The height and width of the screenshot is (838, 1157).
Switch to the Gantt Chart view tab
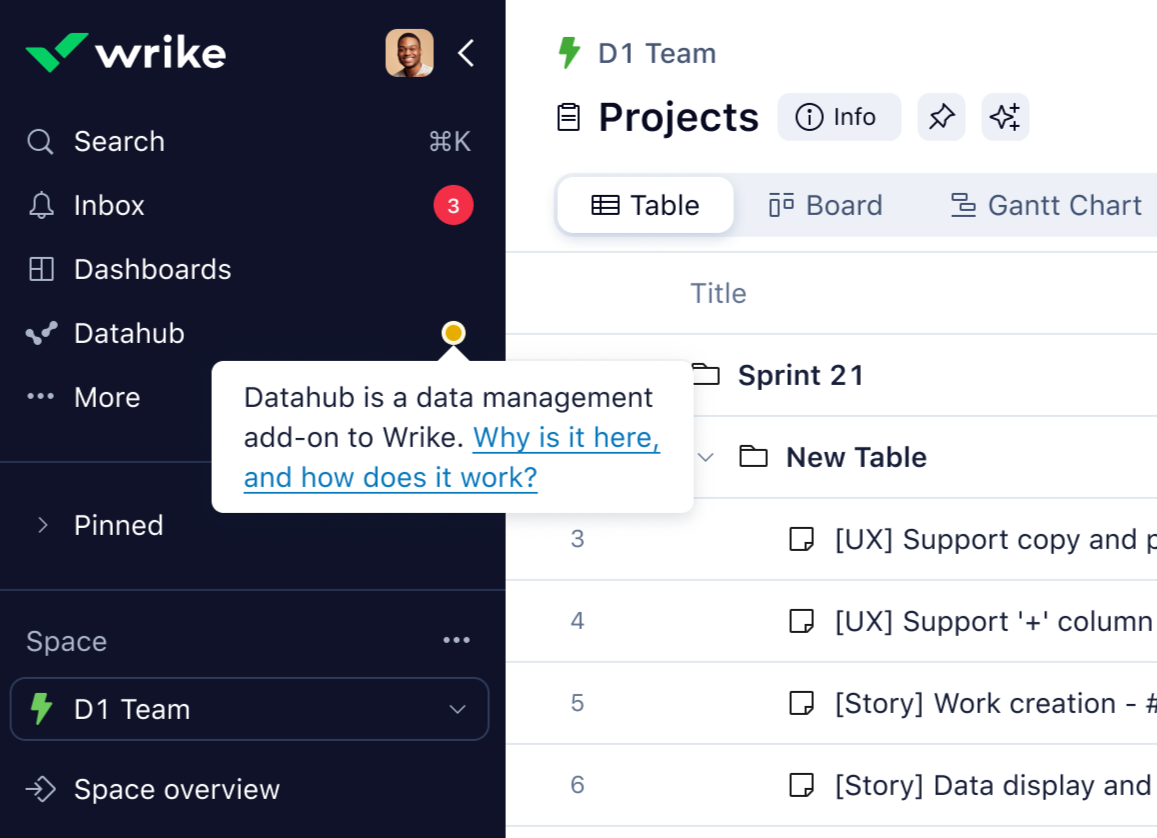tap(1046, 205)
